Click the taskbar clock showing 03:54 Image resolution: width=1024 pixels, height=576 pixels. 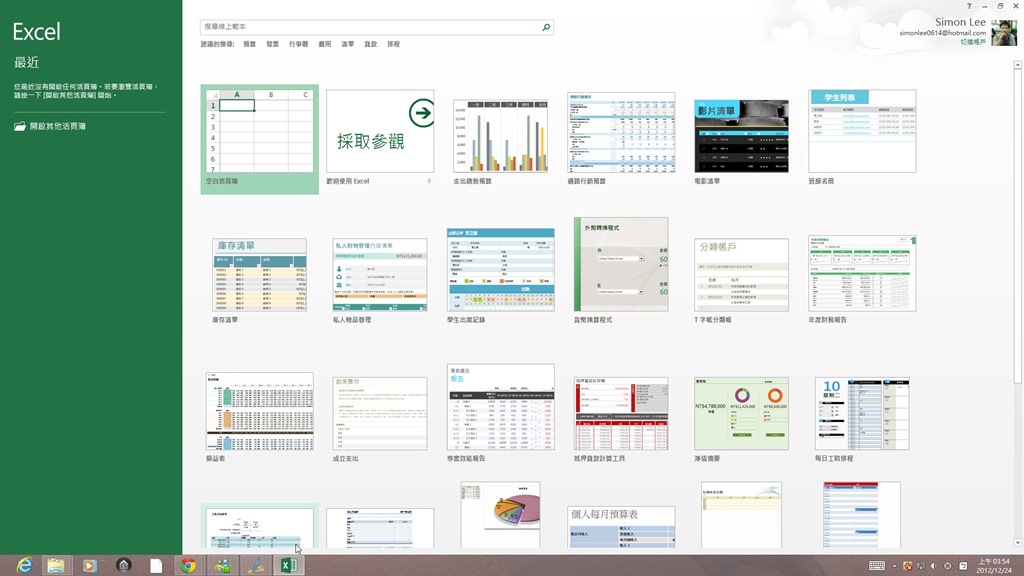(x=994, y=566)
